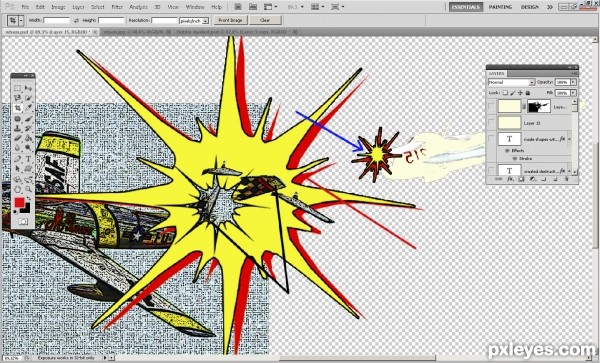Open the Filter menu
The image size is (600, 363).
pos(117,7)
